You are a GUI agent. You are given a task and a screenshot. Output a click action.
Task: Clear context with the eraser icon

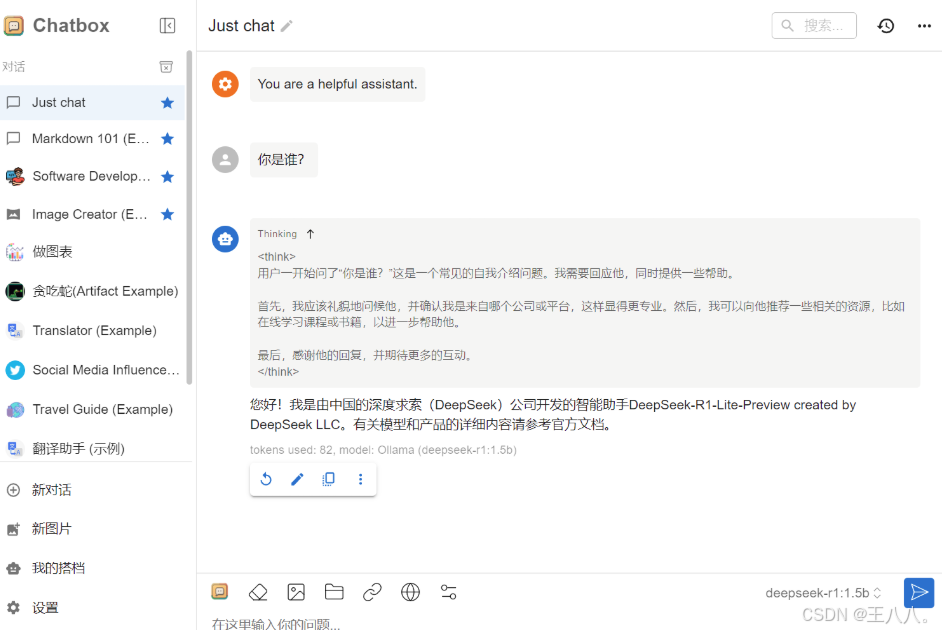(258, 592)
